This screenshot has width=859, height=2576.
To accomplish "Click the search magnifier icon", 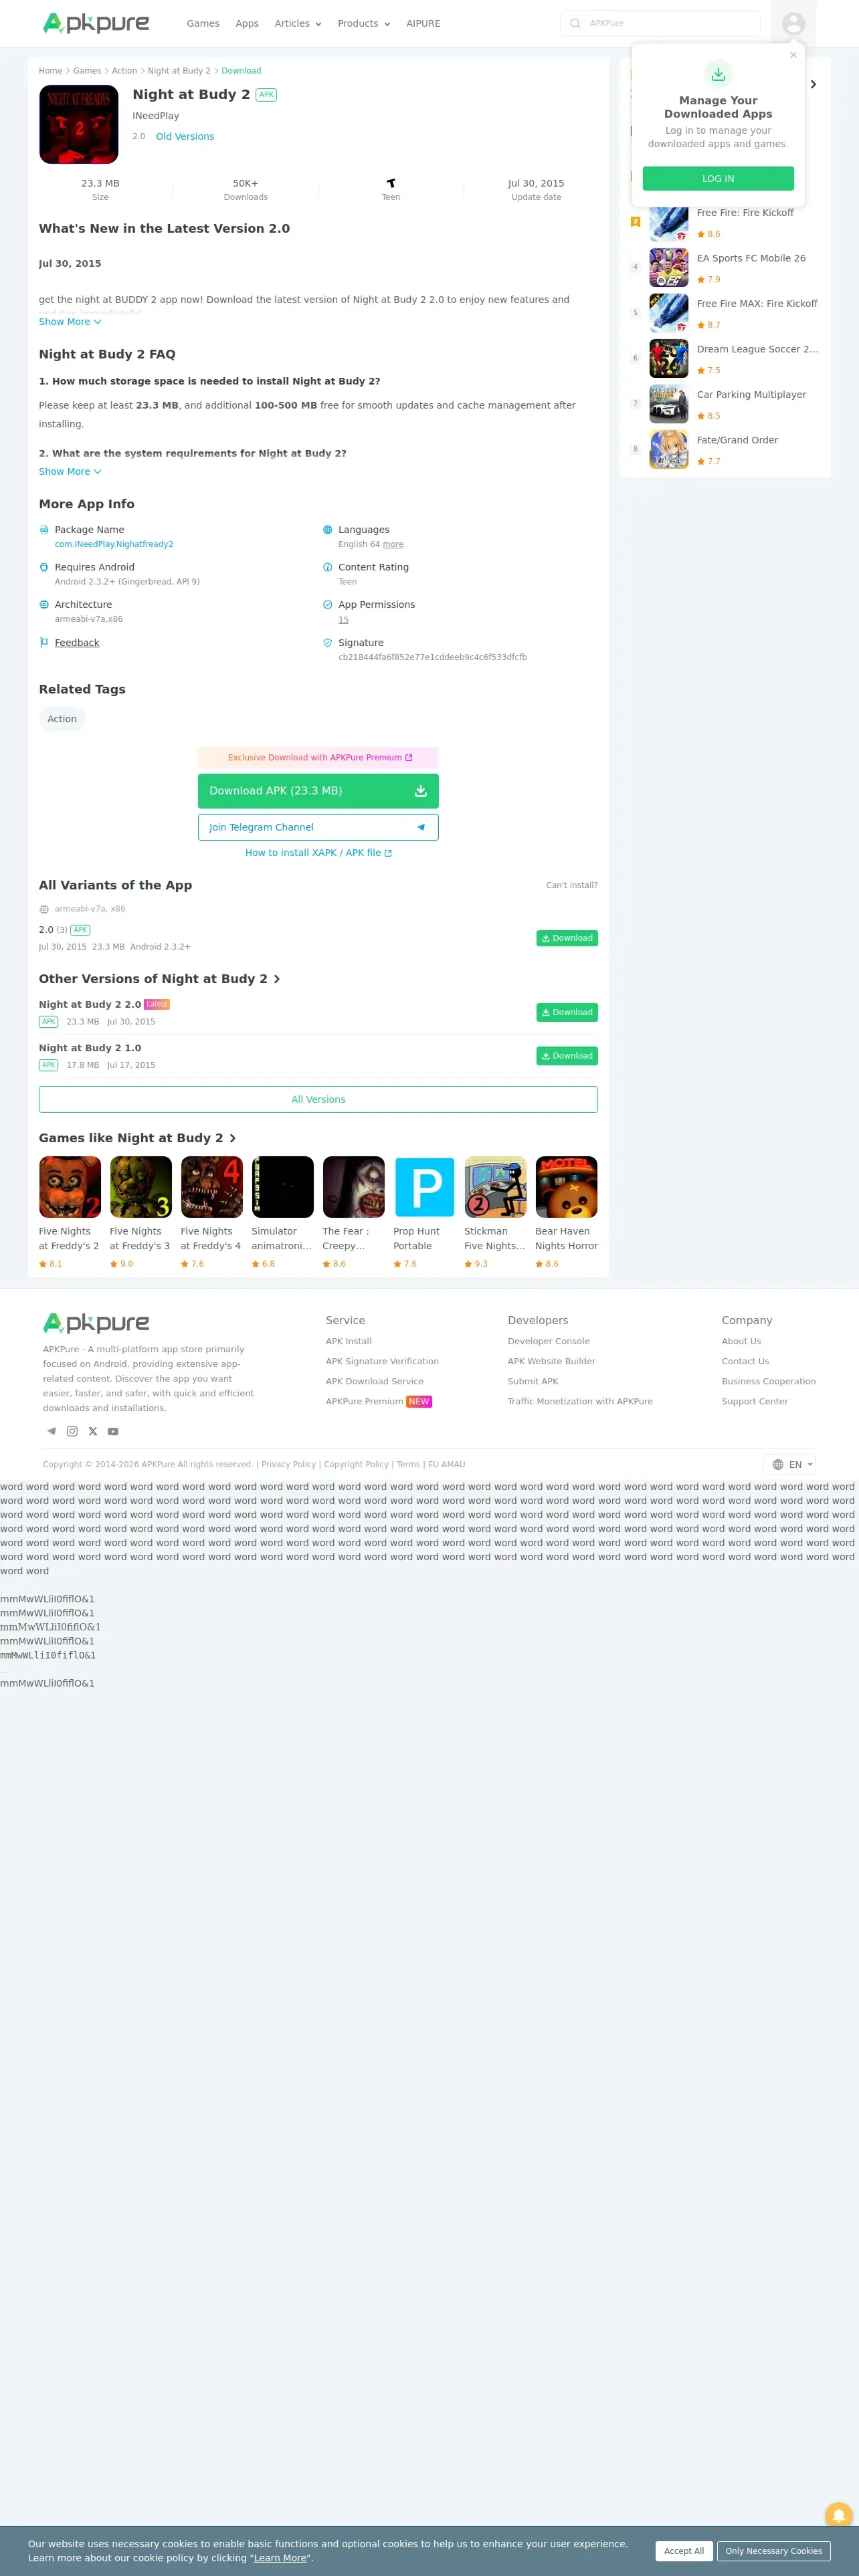I will (575, 23).
